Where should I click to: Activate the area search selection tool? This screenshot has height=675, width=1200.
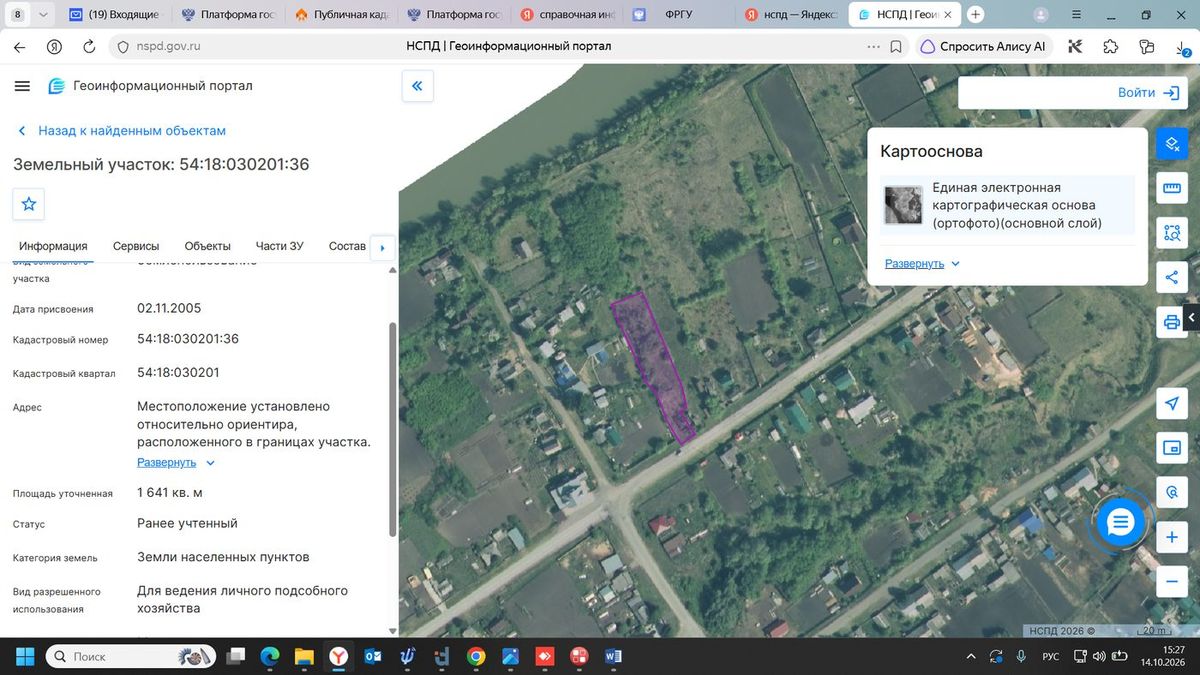pos(1172,233)
